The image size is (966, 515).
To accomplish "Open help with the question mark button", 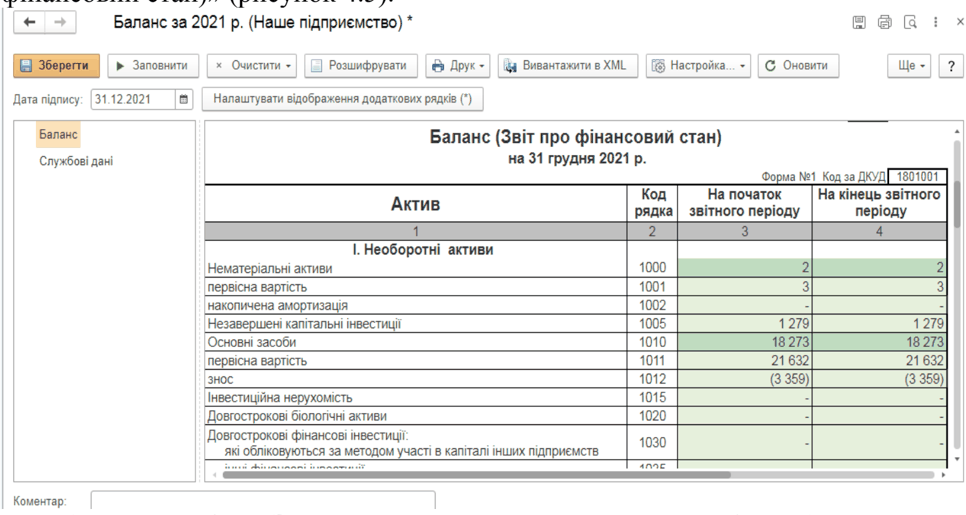I will coord(951,66).
